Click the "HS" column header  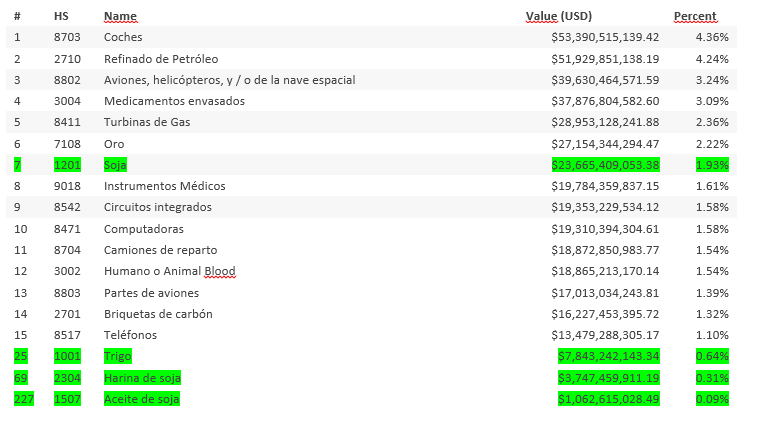point(61,17)
